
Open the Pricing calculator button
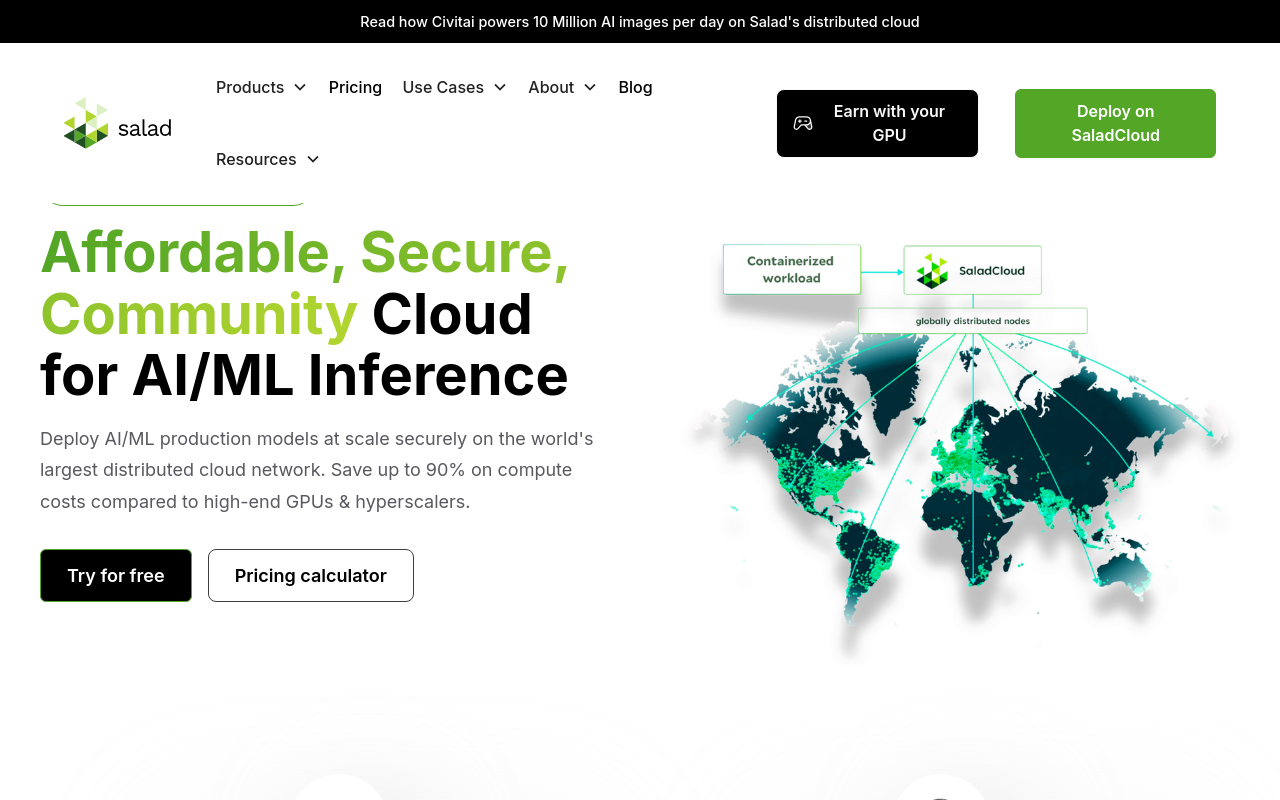tap(311, 575)
